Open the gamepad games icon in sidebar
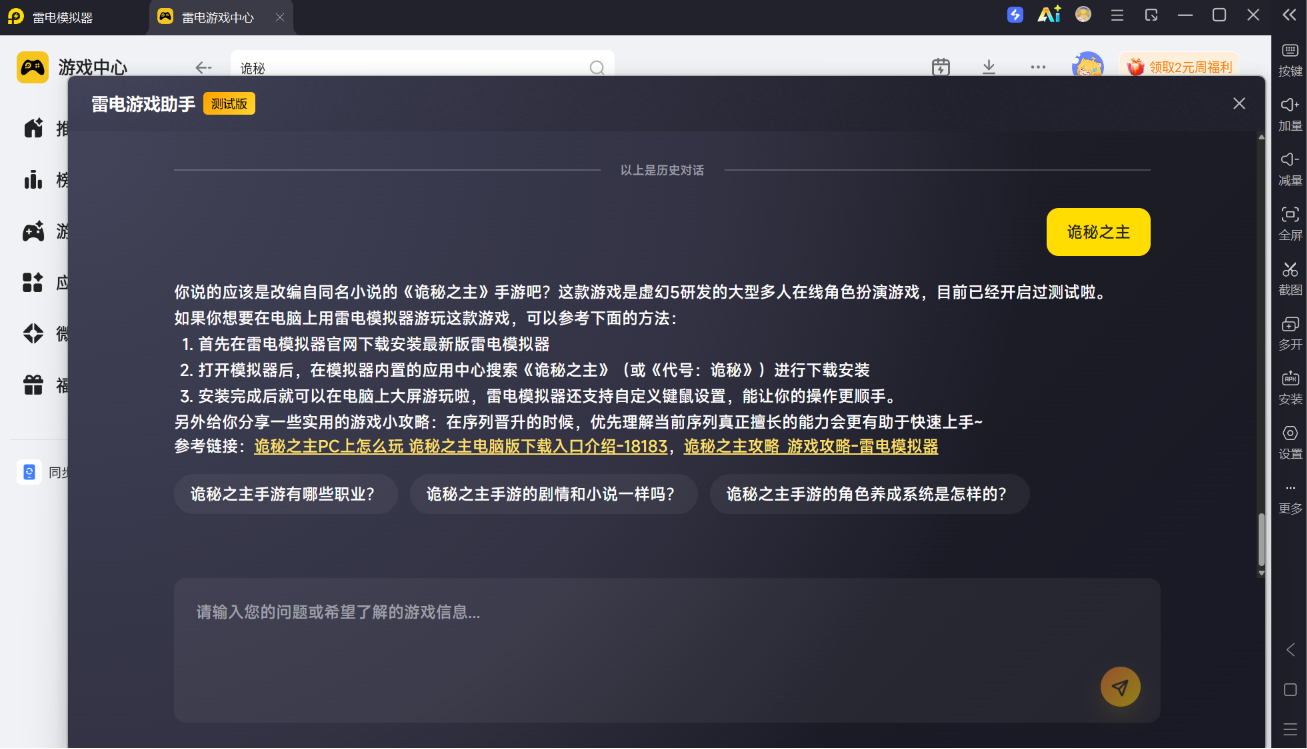This screenshot has width=1307, height=749. tap(33, 231)
